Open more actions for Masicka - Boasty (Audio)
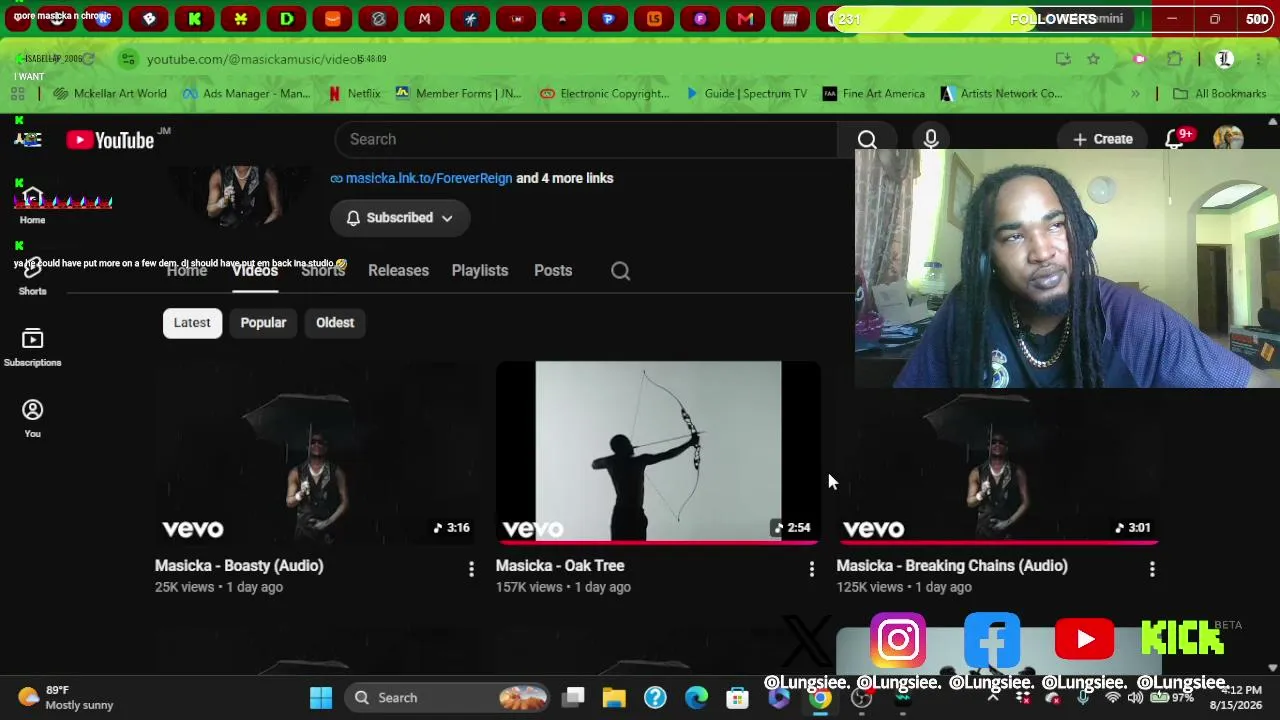The height and width of the screenshot is (720, 1280). [x=471, y=569]
